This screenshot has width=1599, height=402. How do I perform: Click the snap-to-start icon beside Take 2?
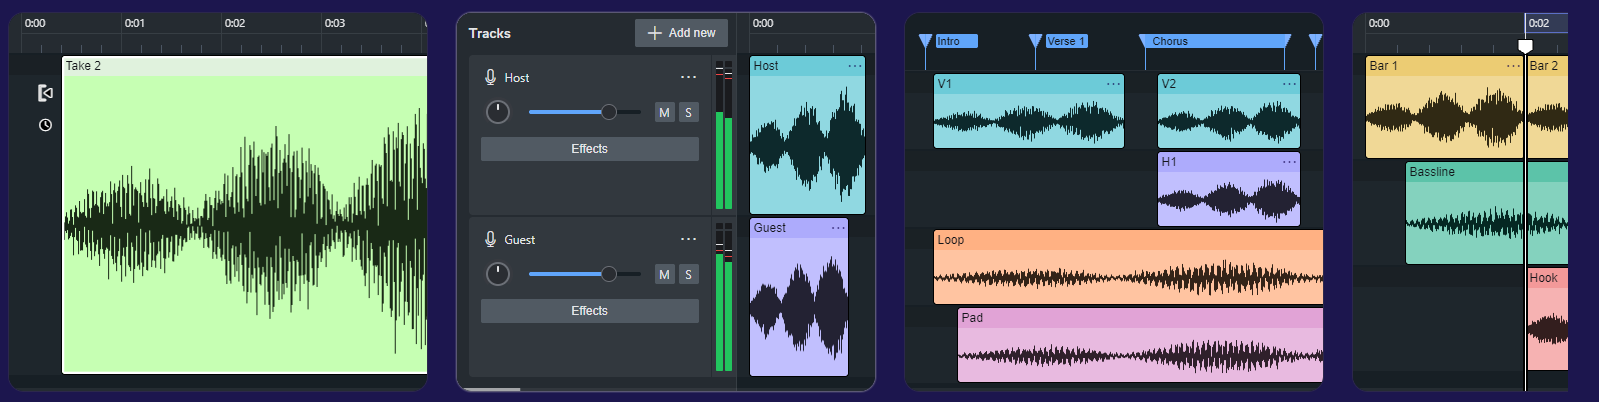pyautogui.click(x=45, y=93)
